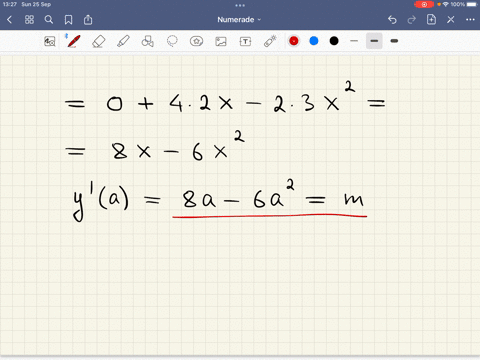Select the Lasso tool
This screenshot has width=480, height=360.
(x=172, y=41)
